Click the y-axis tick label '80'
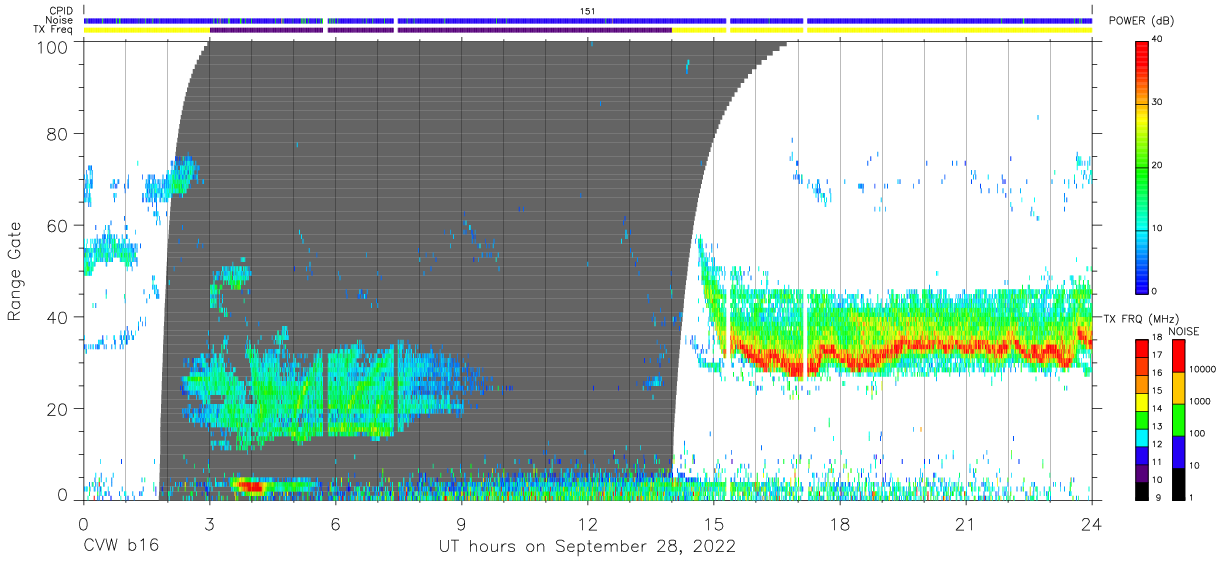 click(57, 134)
